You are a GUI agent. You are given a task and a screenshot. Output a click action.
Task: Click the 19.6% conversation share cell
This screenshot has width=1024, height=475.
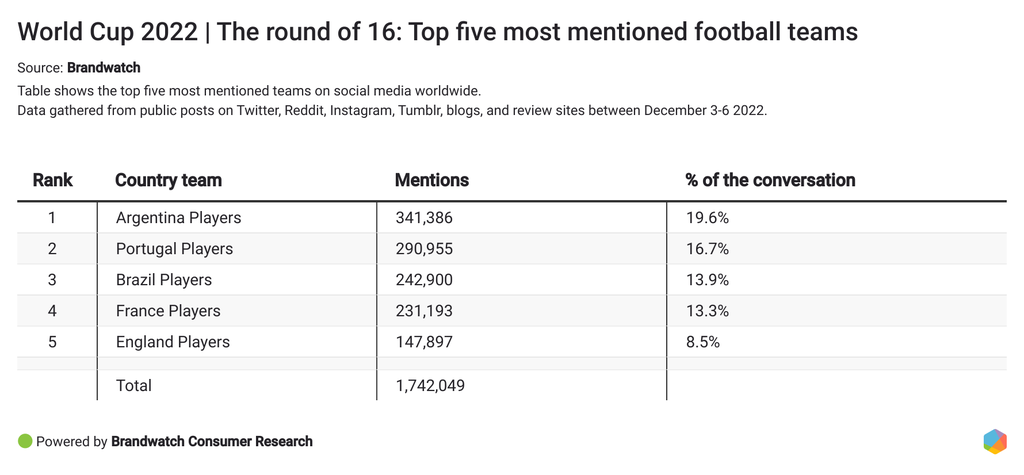[707, 218]
